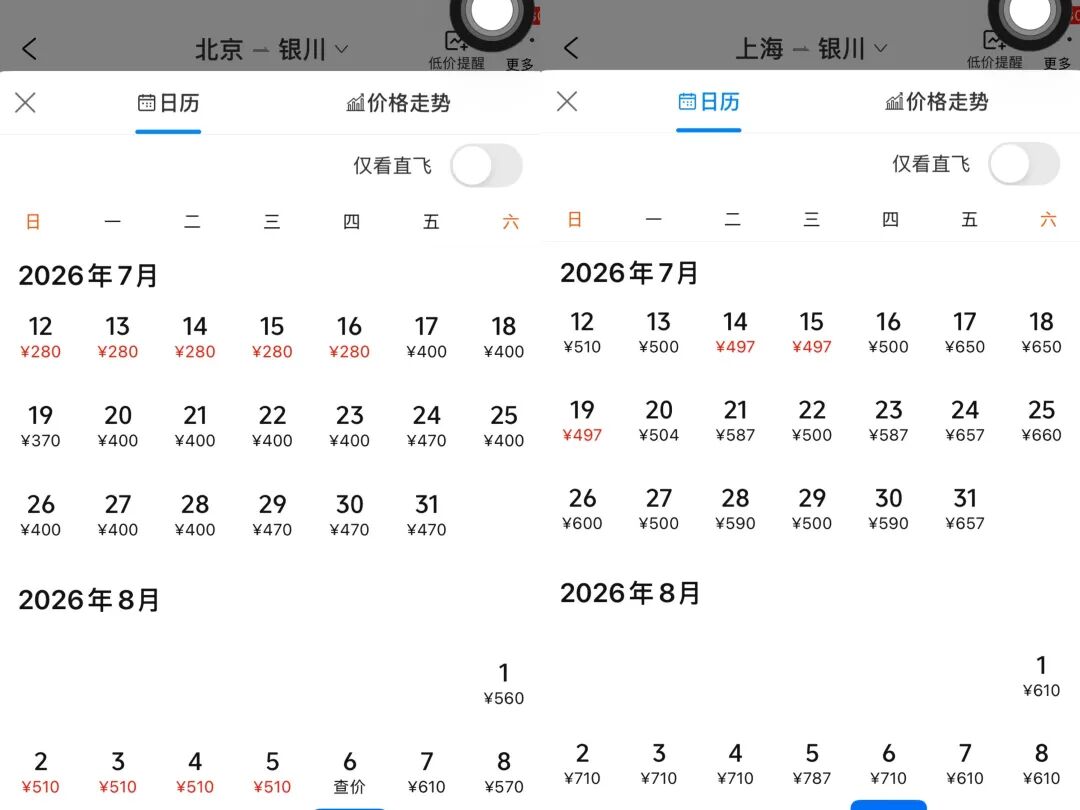
Task: Choose July 24 at ¥657 from 上海
Action: point(964,421)
